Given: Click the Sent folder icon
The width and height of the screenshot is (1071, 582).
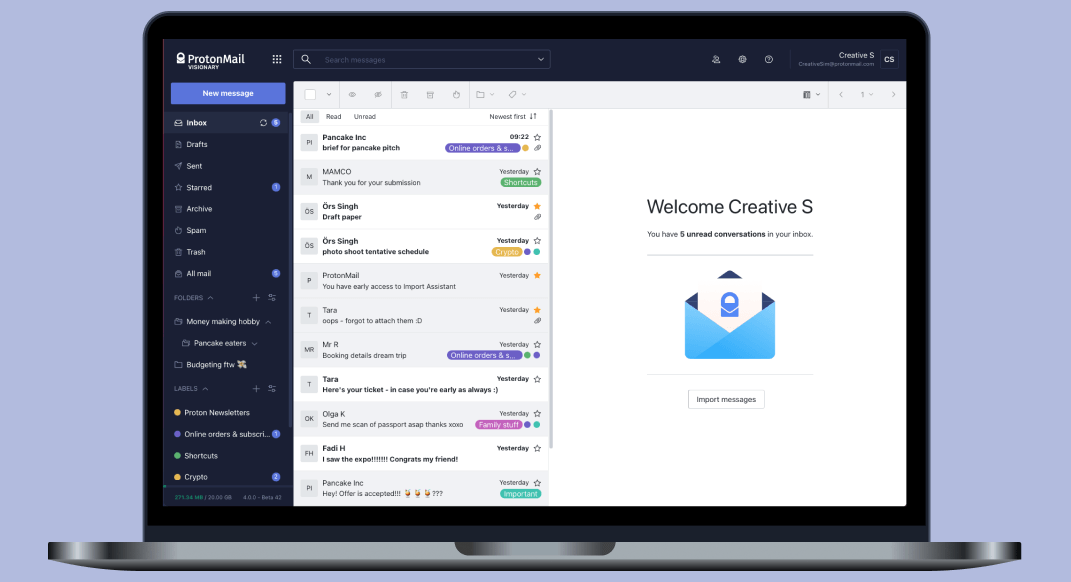Looking at the screenshot, I should (178, 166).
